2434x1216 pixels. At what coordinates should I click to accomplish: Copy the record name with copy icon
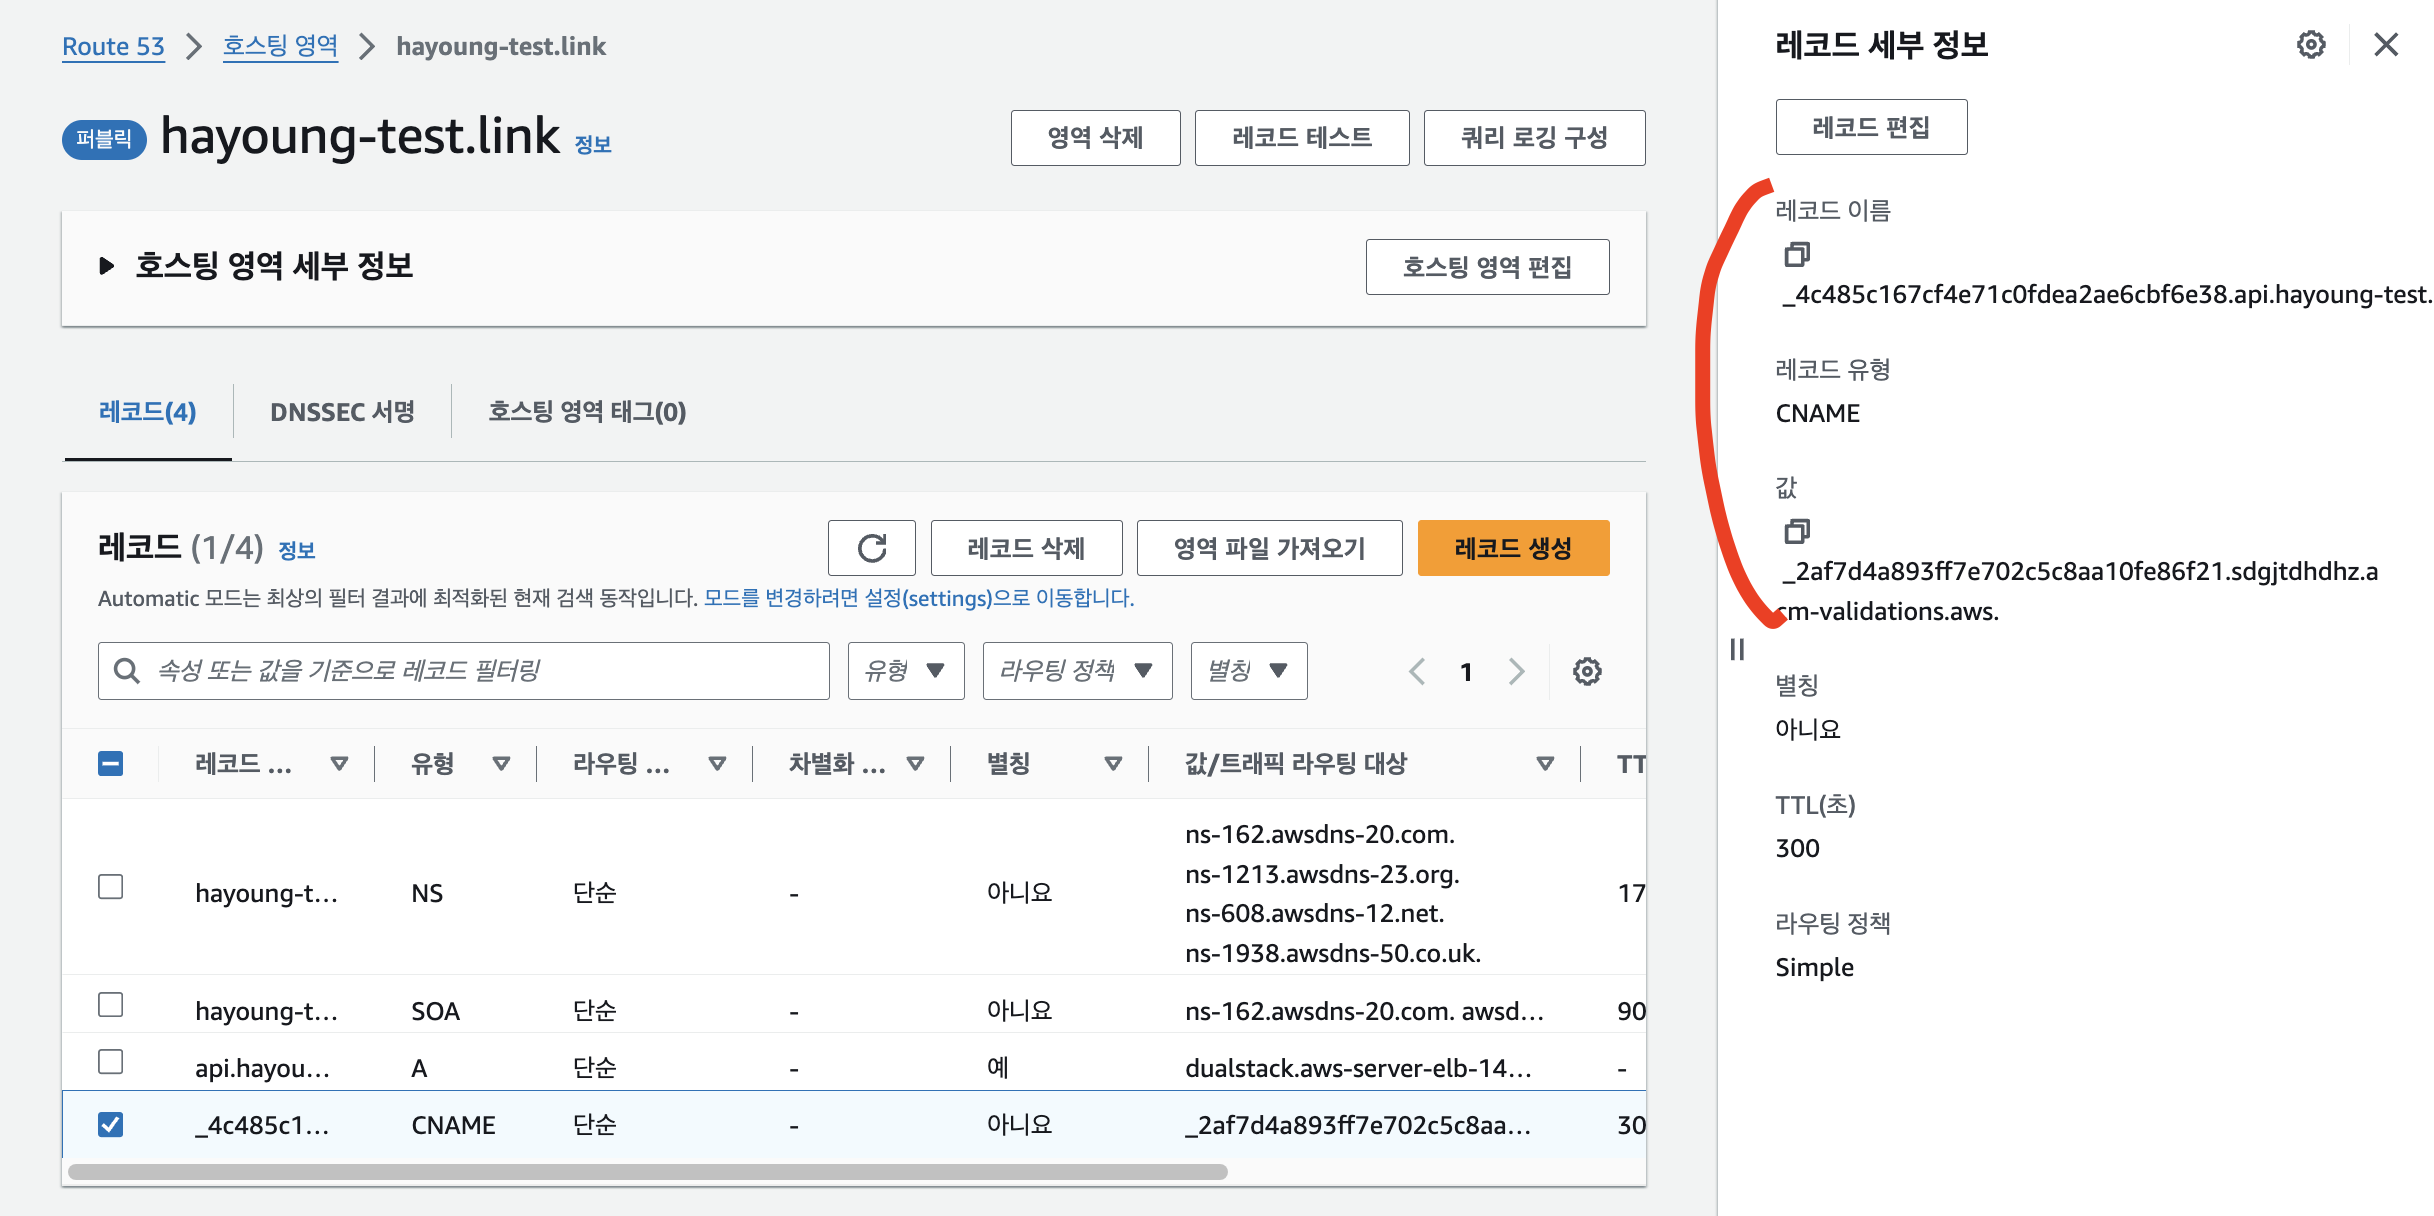coord(1796,255)
